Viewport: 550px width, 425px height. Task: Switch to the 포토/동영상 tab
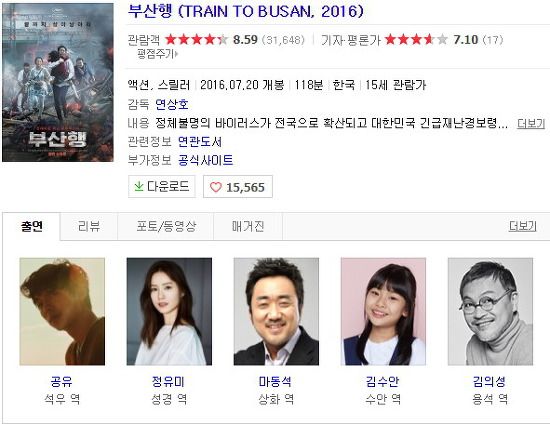pos(166,226)
